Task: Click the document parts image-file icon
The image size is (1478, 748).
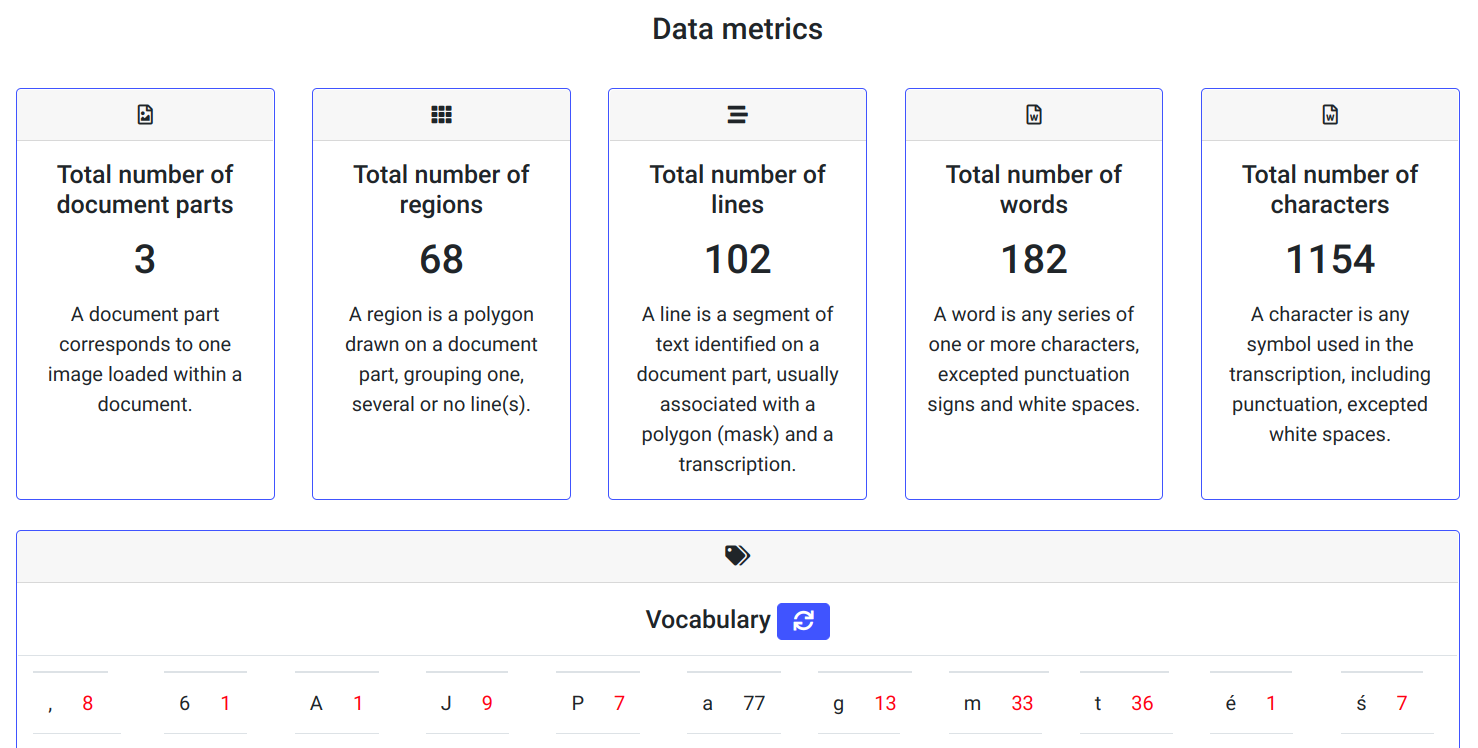Action: pos(145,115)
